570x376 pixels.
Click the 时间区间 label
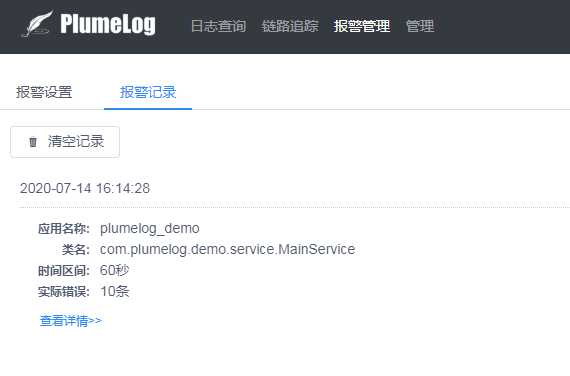[64, 271]
